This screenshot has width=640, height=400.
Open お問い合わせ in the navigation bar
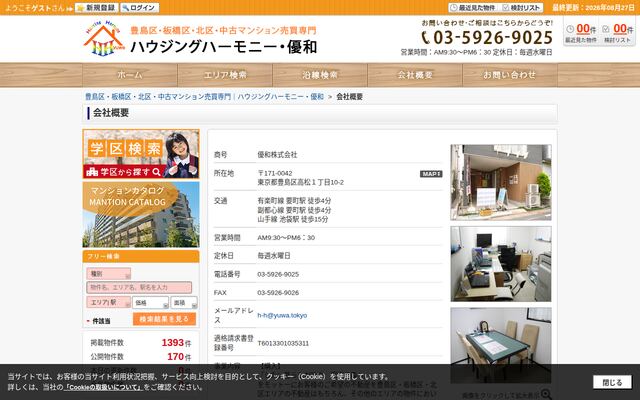(510, 75)
